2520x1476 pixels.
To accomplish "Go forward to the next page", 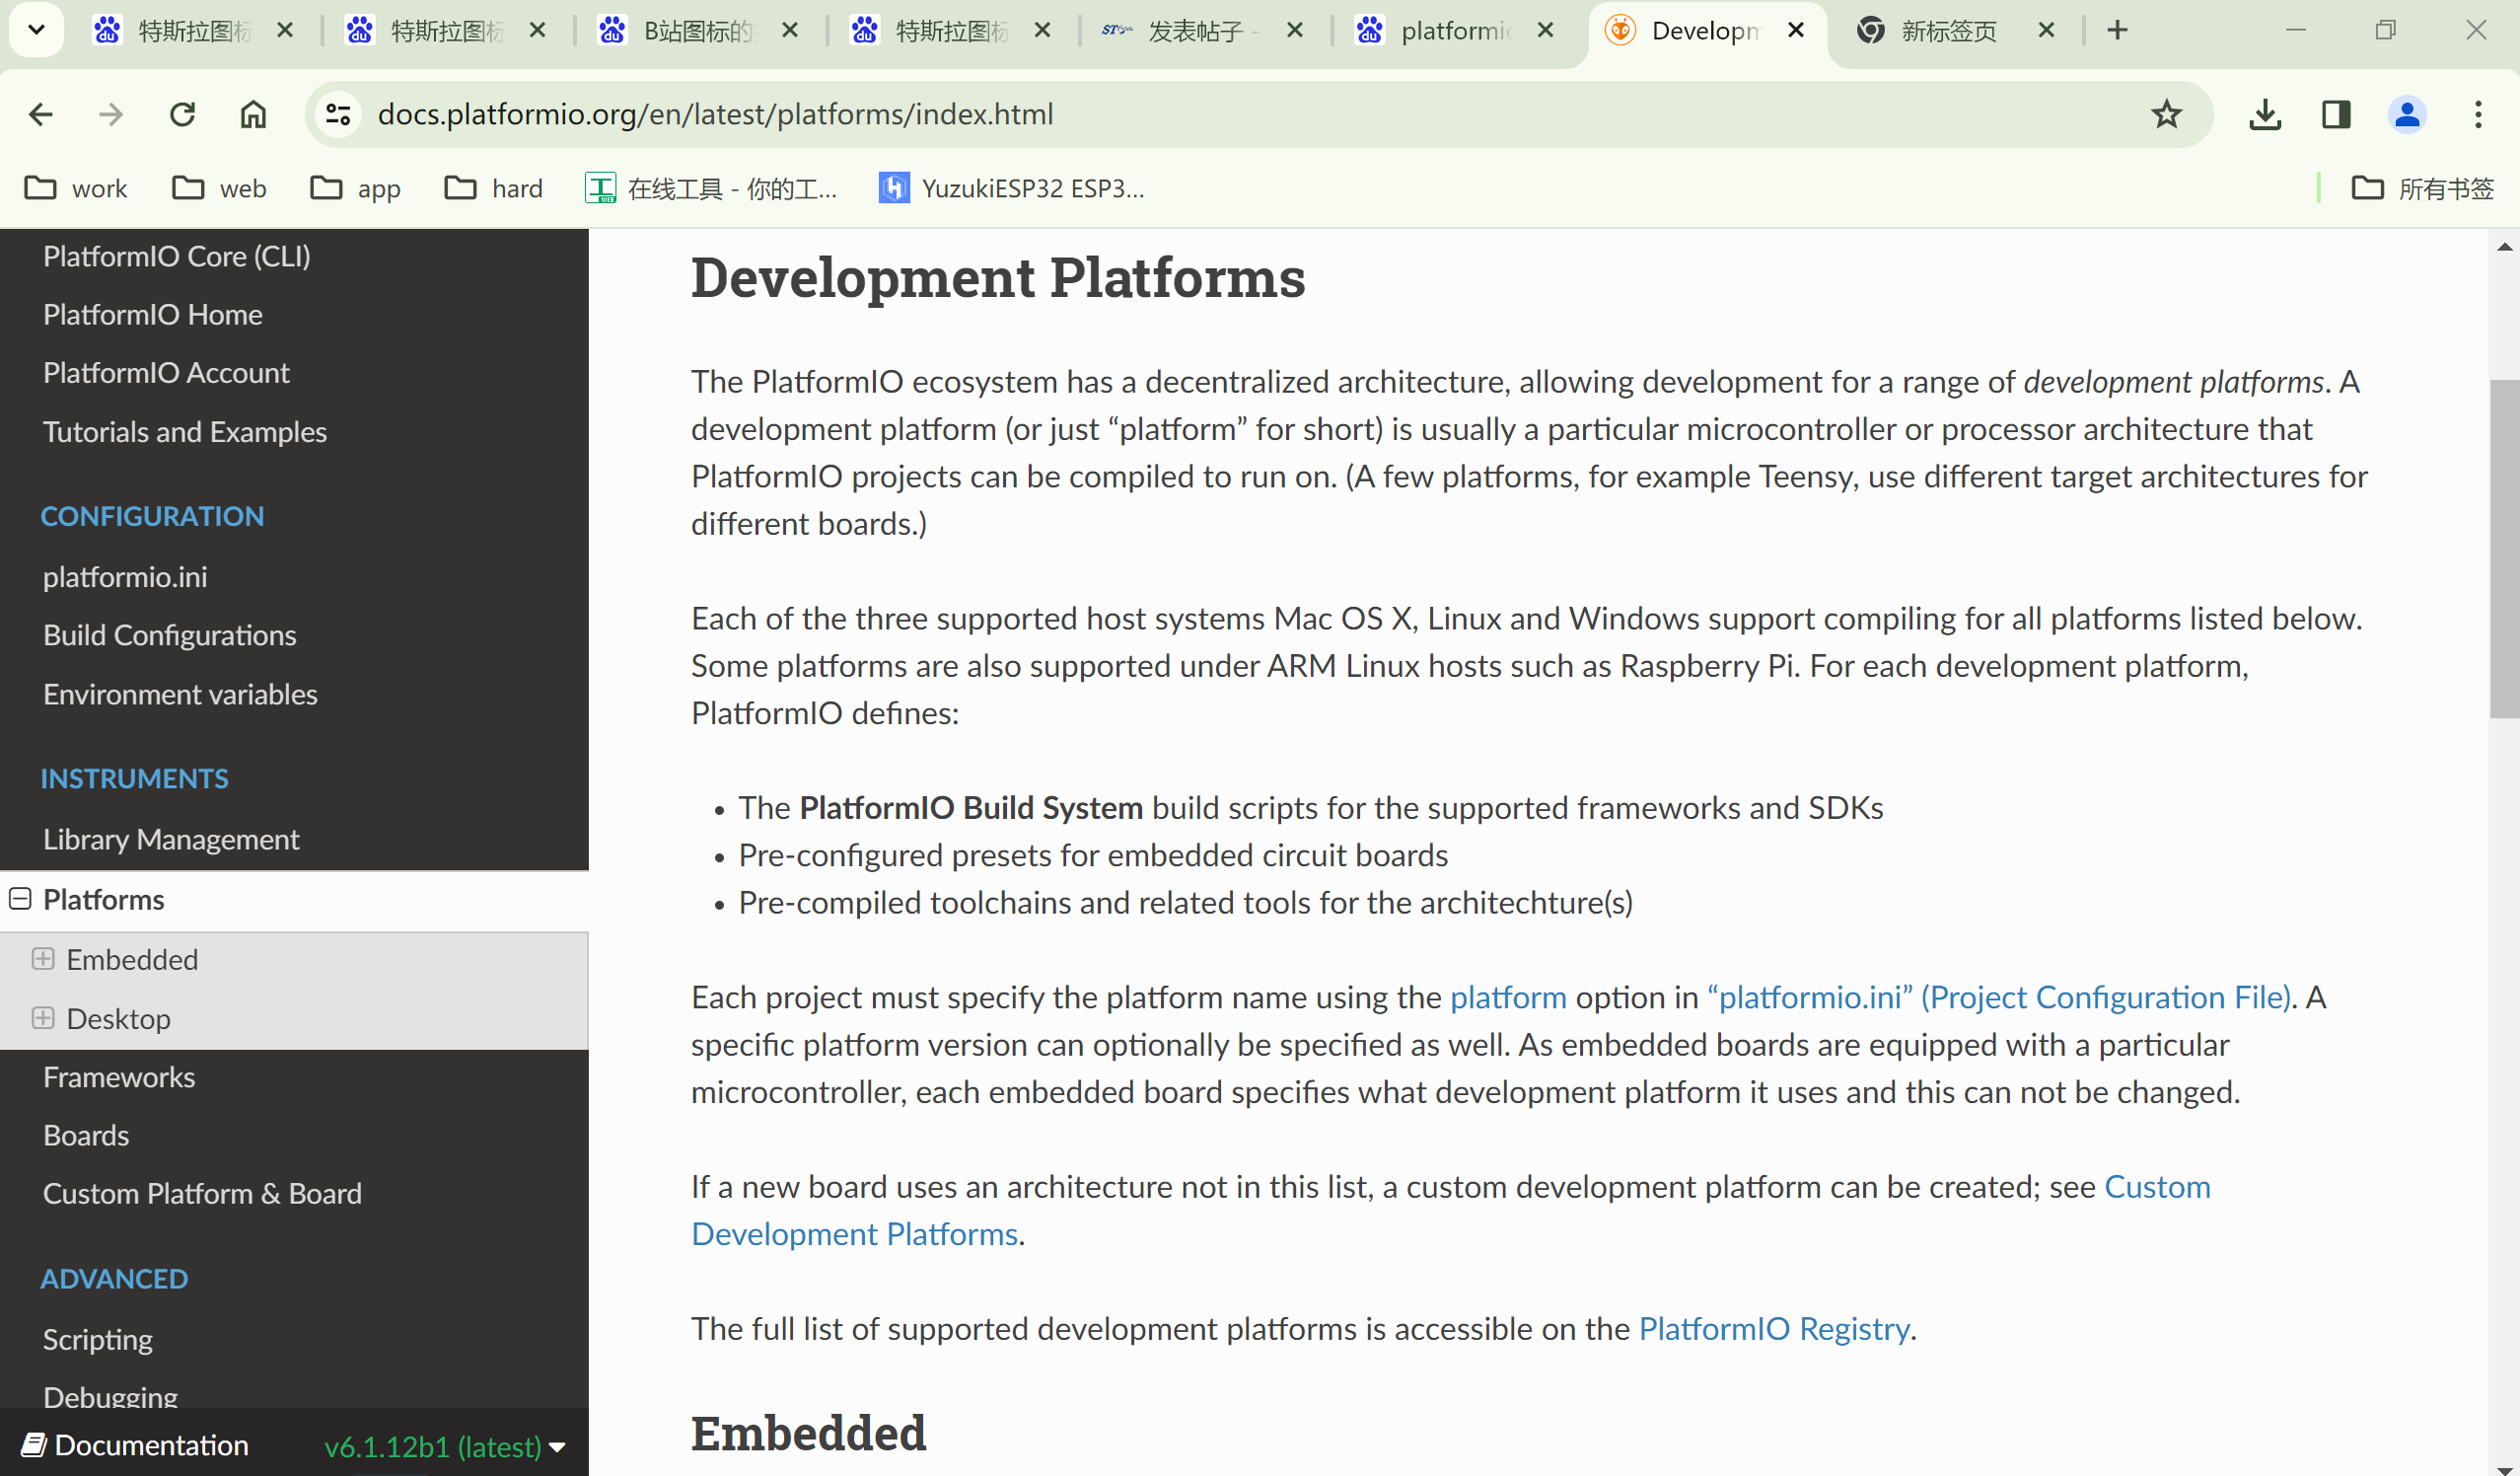I will [111, 115].
